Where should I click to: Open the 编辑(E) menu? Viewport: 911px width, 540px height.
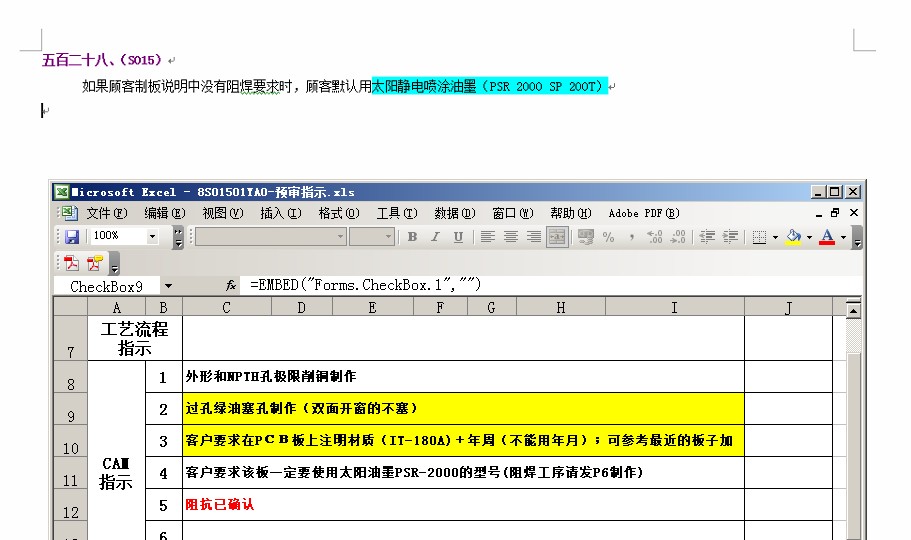(x=165, y=213)
